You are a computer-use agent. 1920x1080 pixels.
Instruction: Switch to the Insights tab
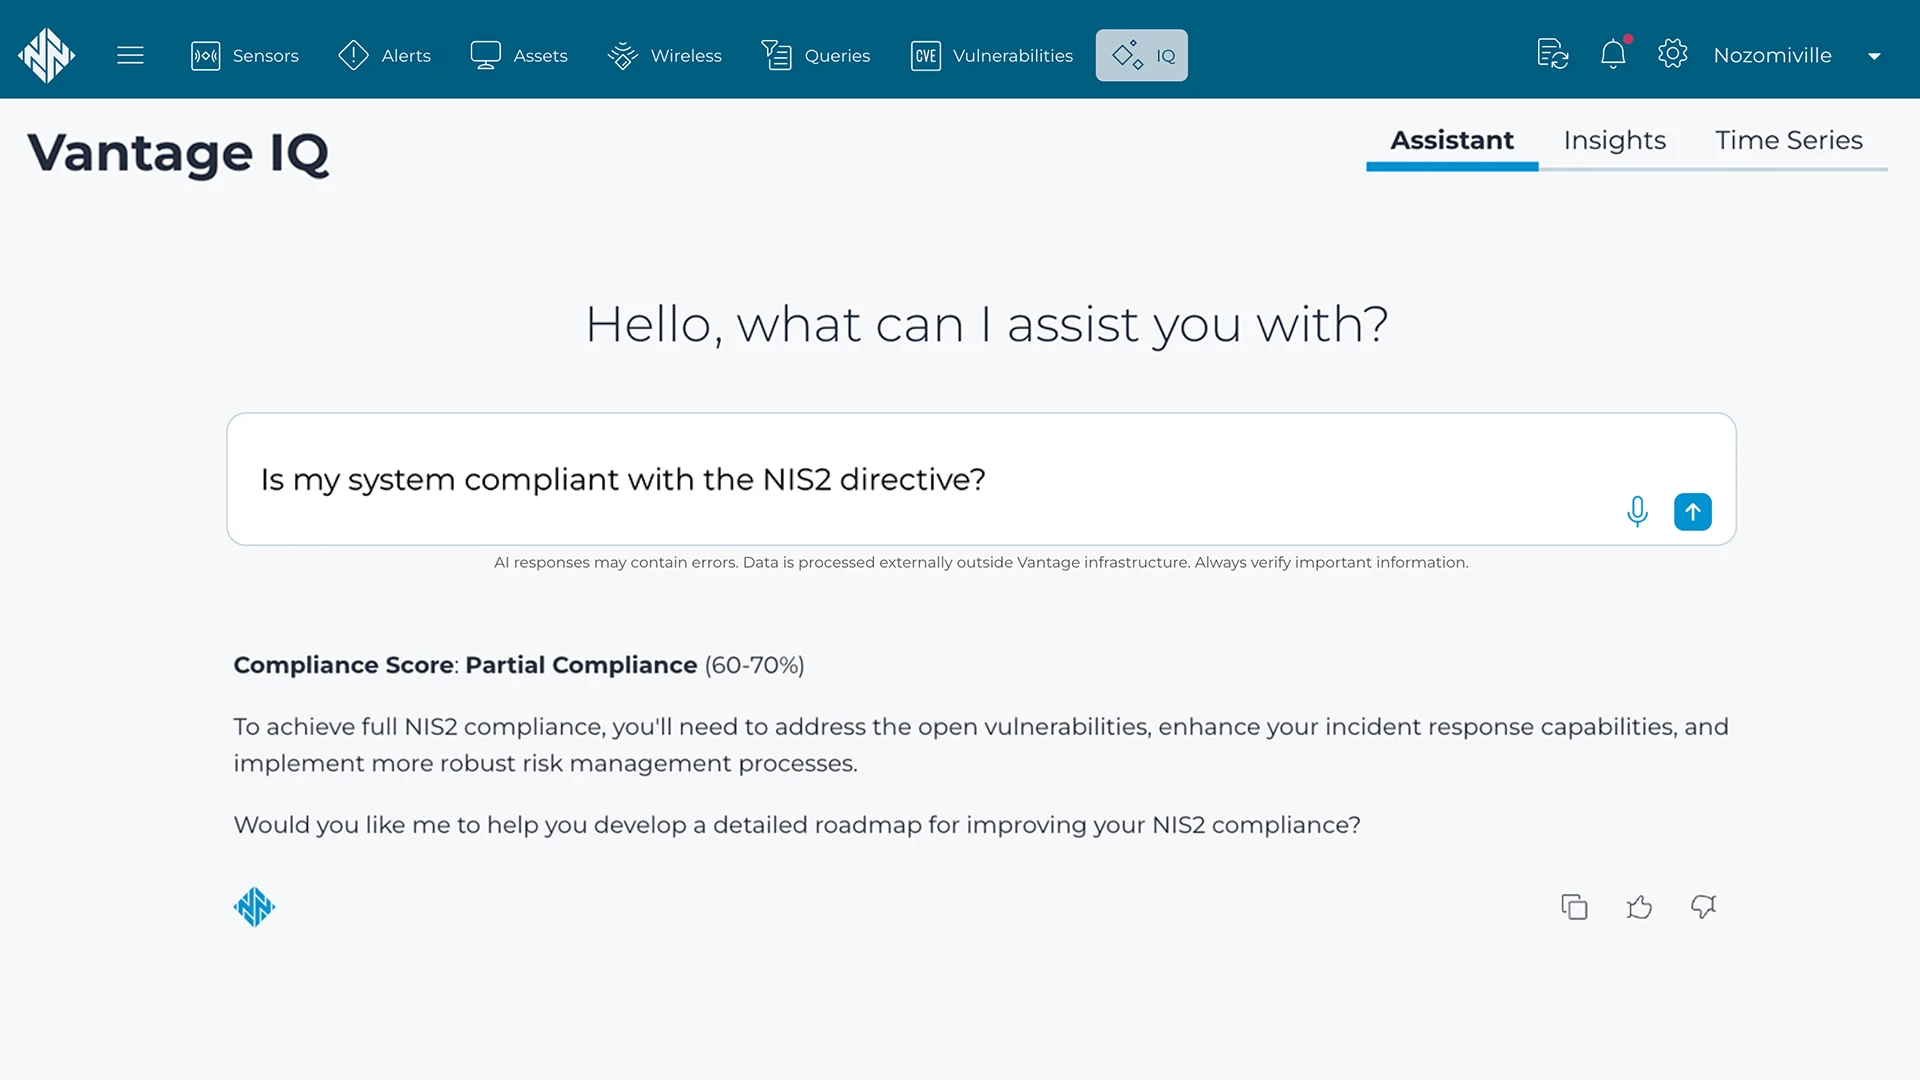coord(1614,140)
